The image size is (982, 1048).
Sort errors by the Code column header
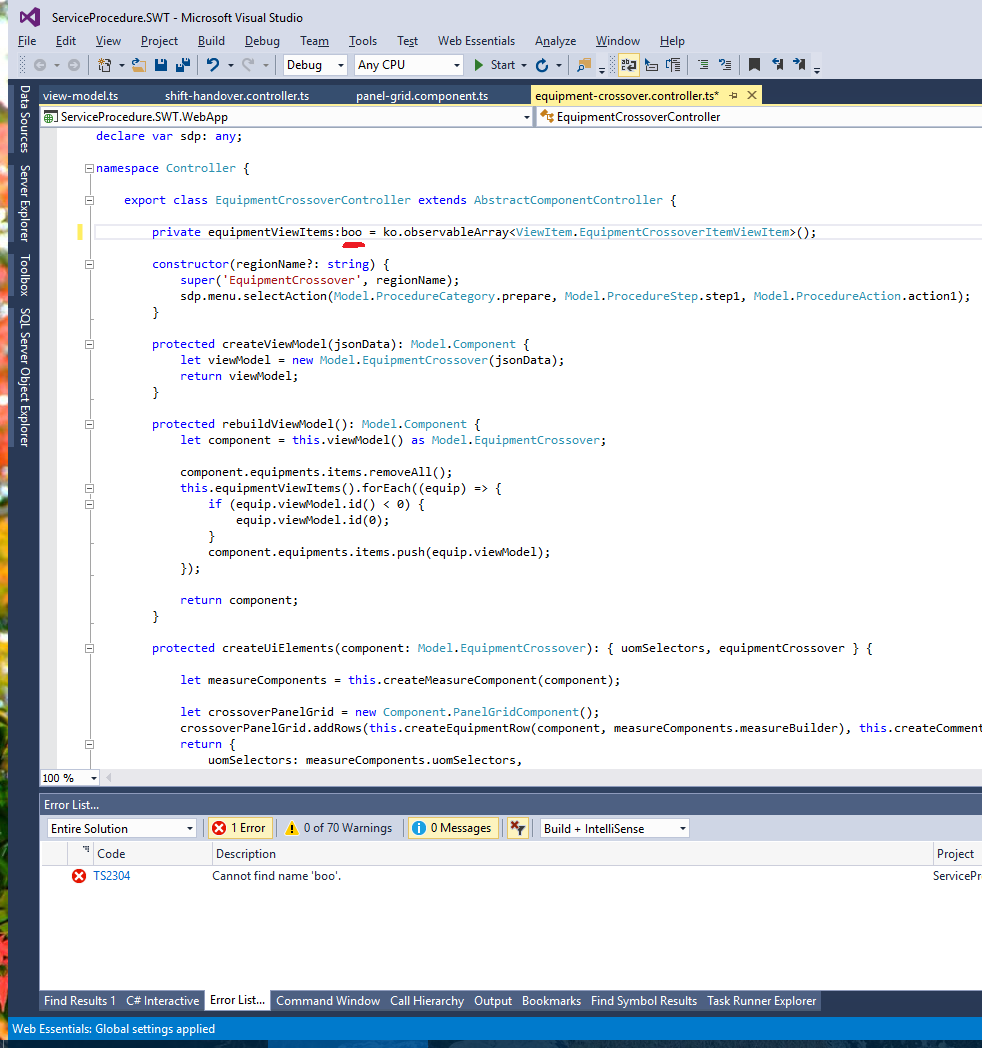point(152,854)
